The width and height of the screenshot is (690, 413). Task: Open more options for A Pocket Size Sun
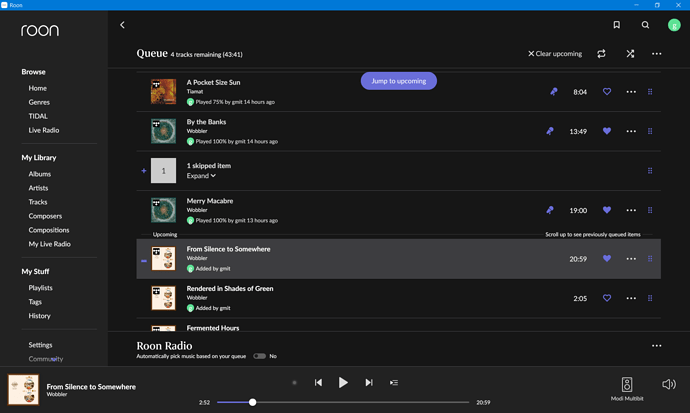point(631,91)
